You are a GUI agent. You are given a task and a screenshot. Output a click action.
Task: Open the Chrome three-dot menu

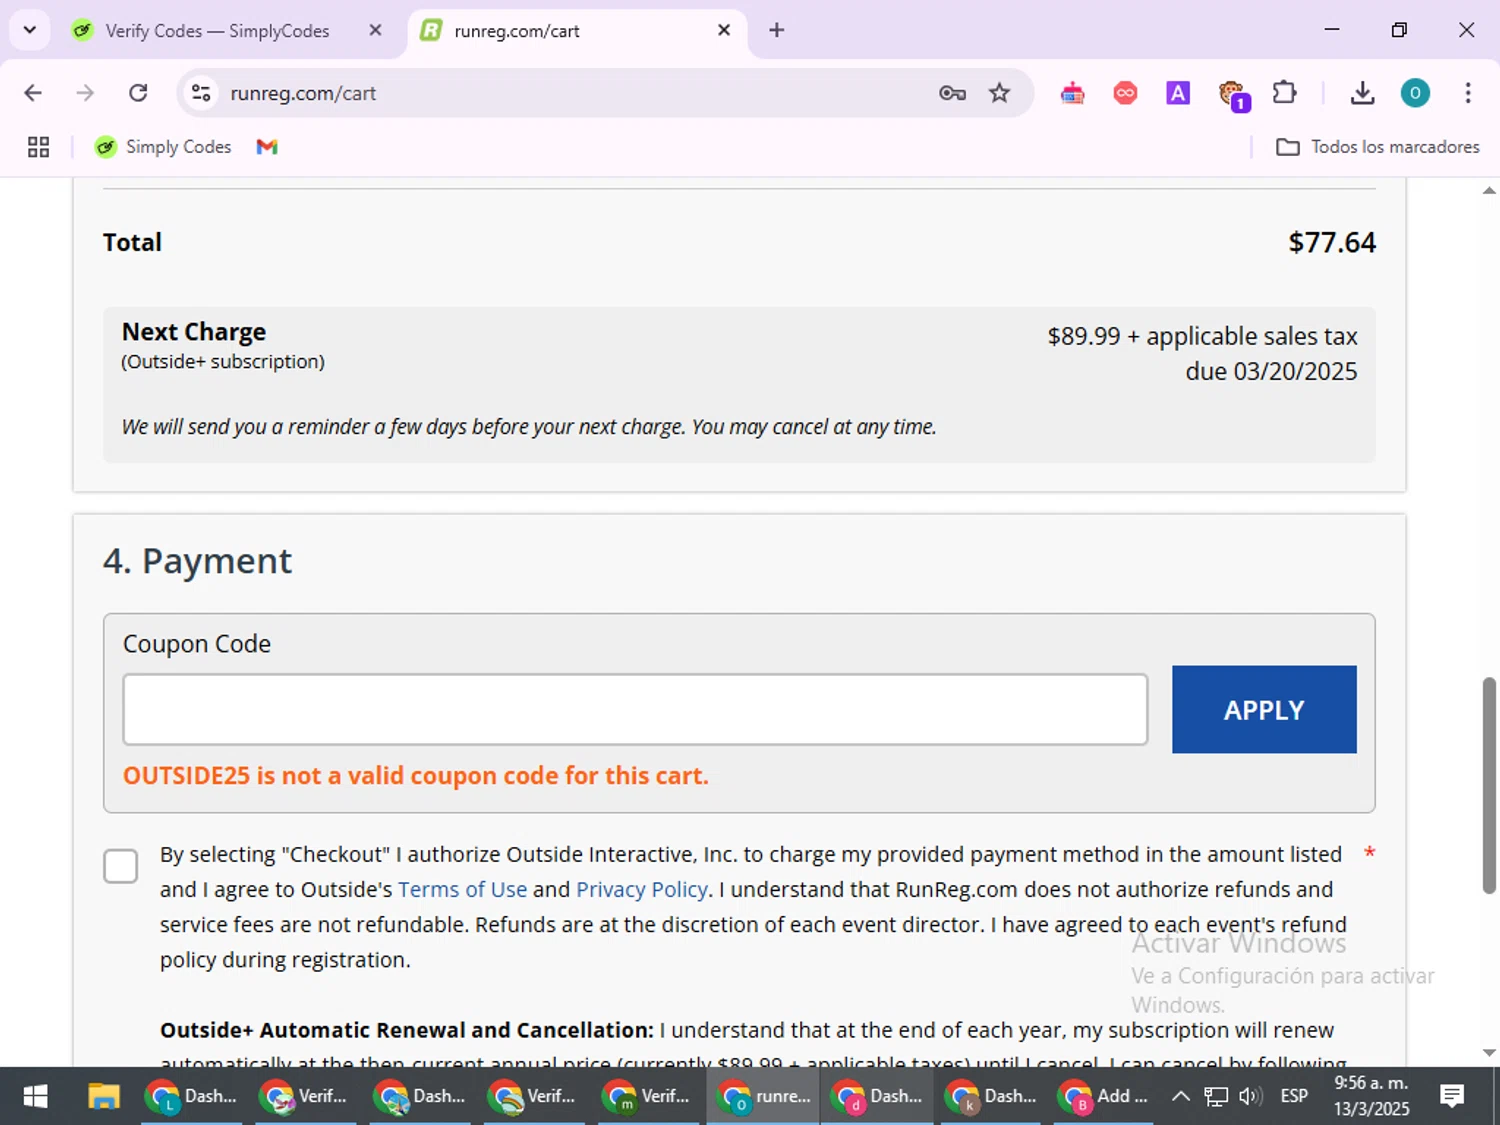[1467, 93]
